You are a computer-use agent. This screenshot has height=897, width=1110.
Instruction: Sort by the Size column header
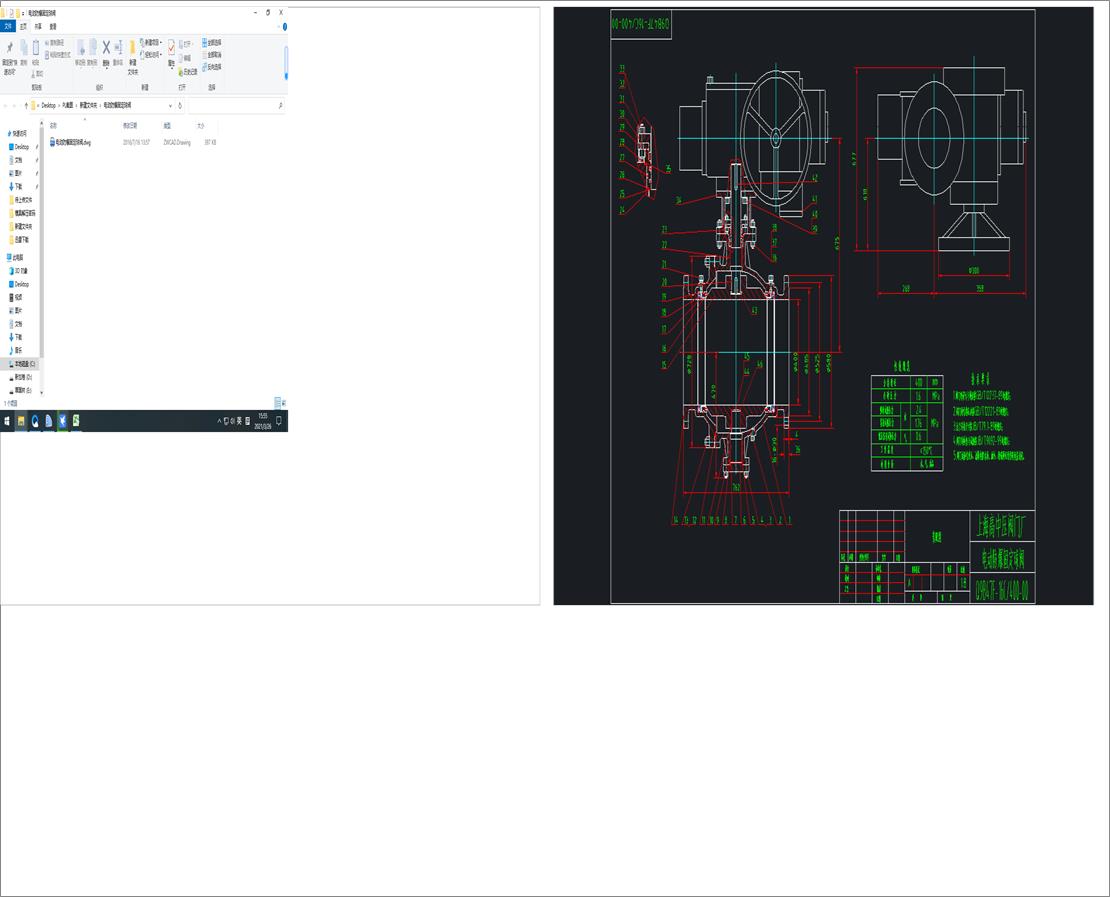pyautogui.click(x=200, y=125)
